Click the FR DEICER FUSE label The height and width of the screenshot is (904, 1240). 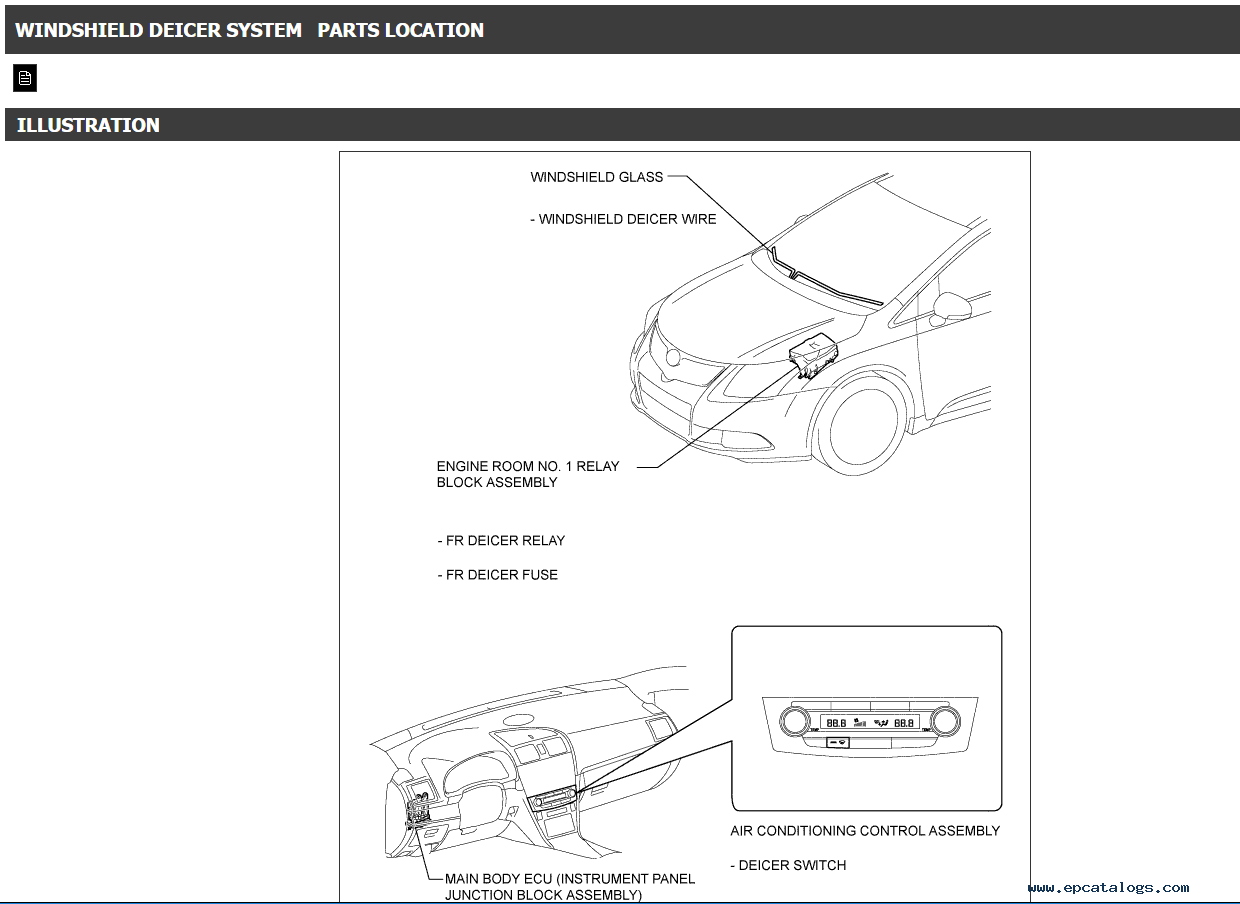pos(497,575)
